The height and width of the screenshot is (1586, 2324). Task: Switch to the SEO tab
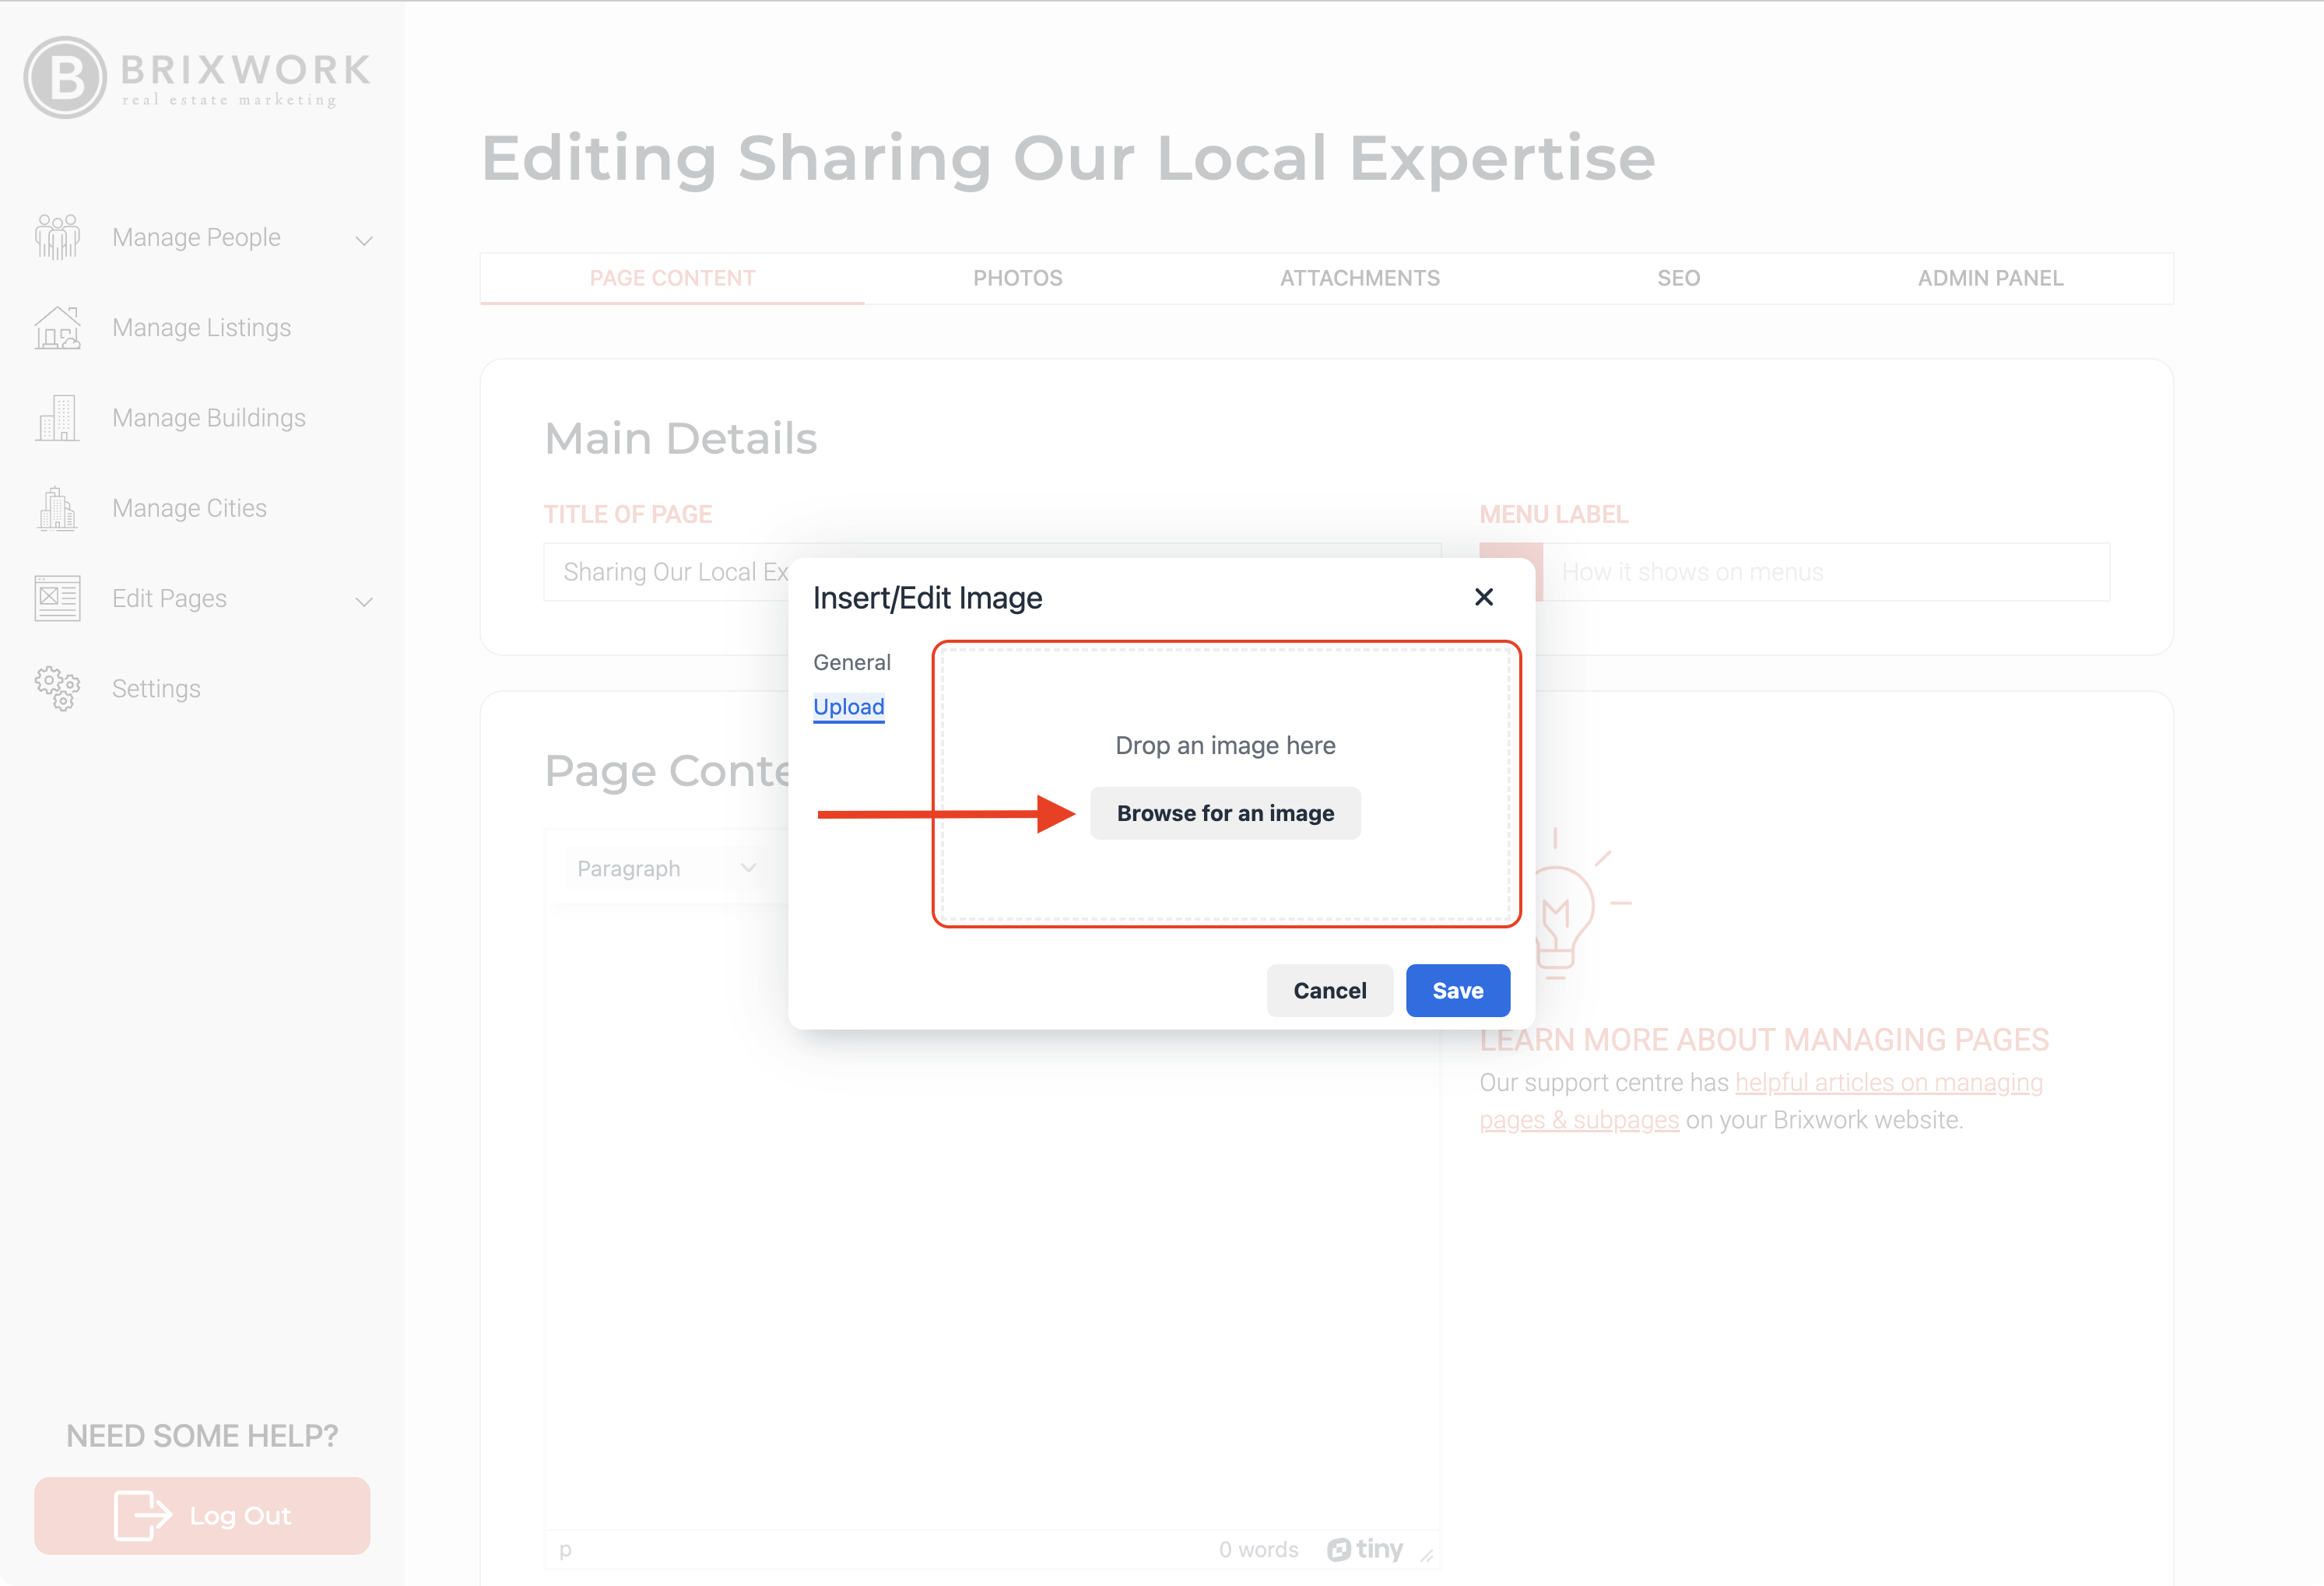(x=1678, y=278)
